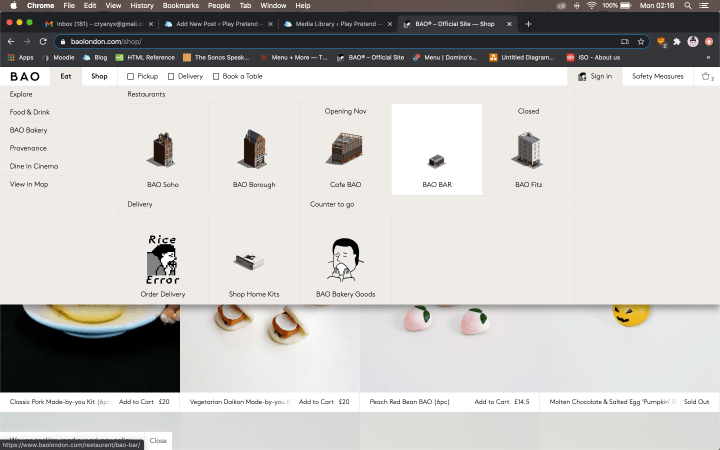Open the Rice Error Order Delivery icon
Screen dimensions: 720x450
(x=162, y=260)
